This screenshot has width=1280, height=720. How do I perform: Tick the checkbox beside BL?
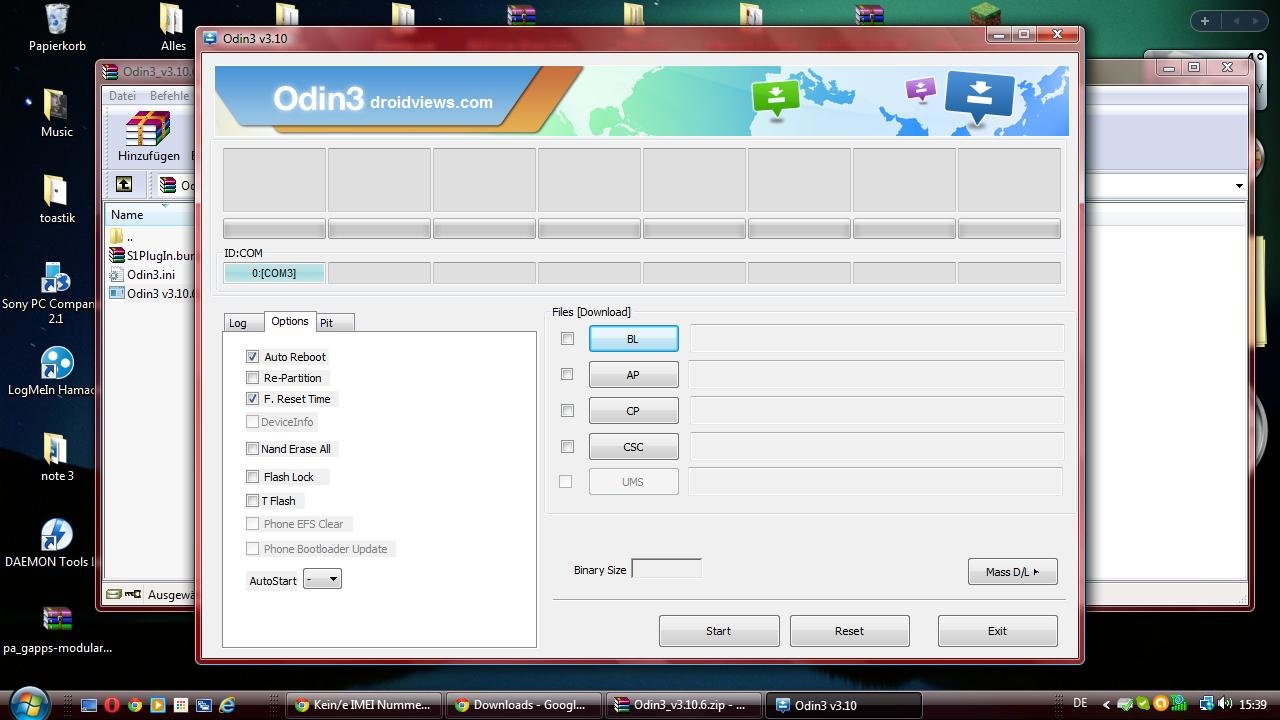567,339
